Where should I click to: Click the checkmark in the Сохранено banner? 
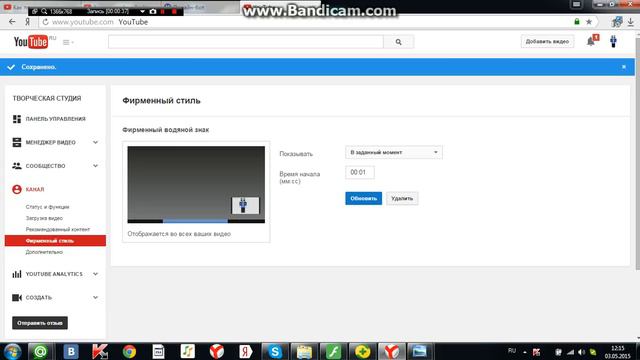(x=11, y=67)
